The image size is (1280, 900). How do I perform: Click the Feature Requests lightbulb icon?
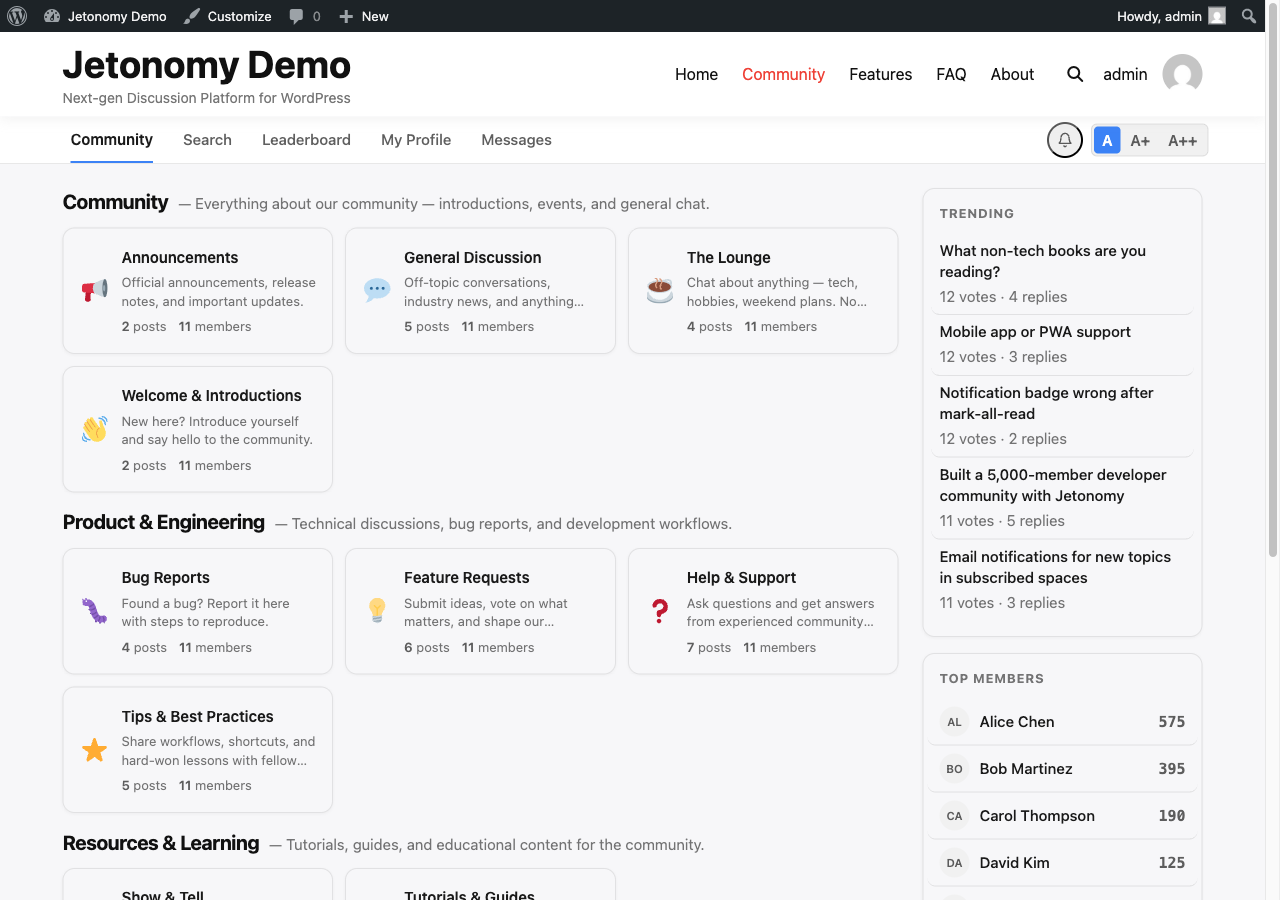(377, 611)
